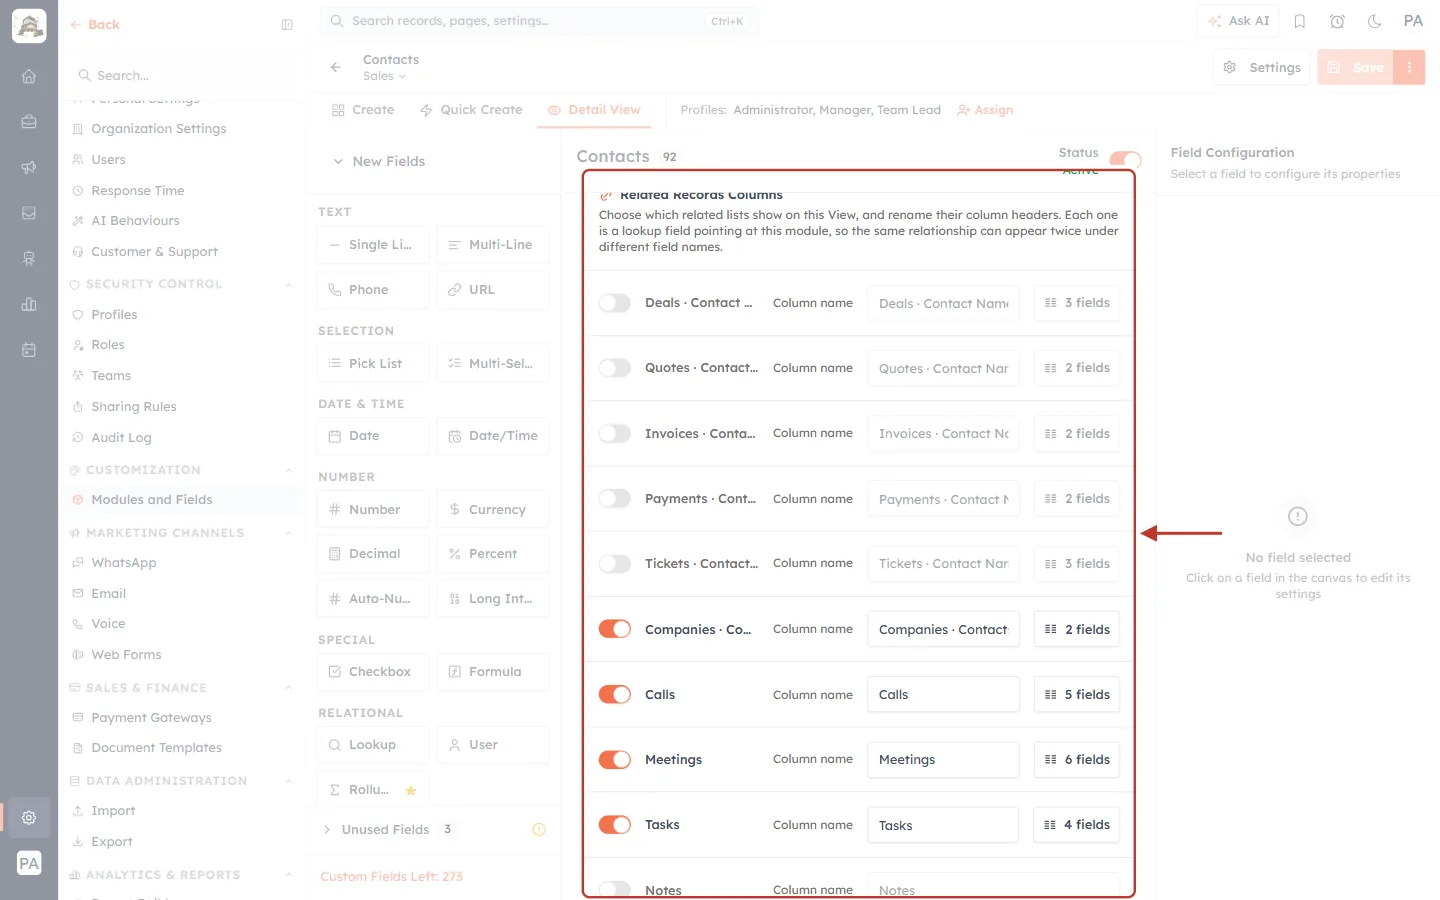
Task: Click the PA avatar at bottom of left rail
Action: tap(29, 863)
